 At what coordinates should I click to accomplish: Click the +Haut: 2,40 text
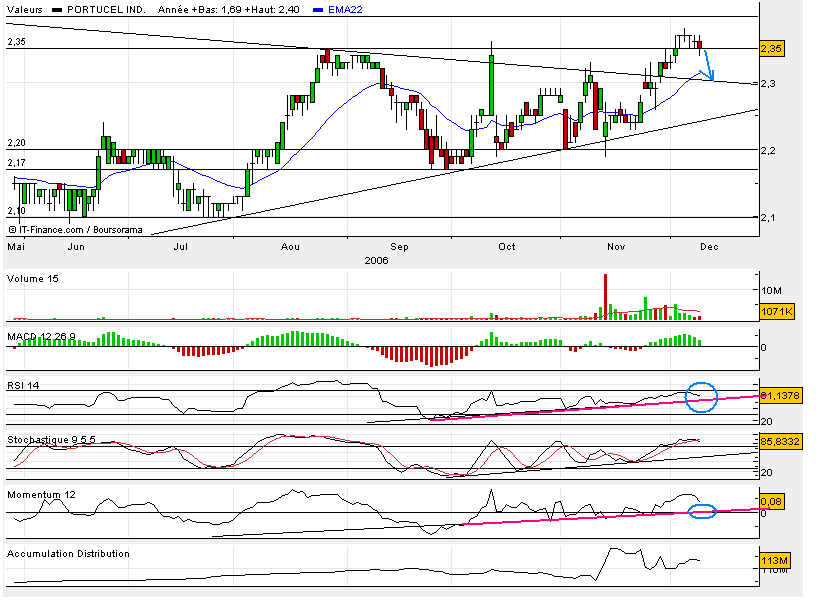[x=272, y=10]
